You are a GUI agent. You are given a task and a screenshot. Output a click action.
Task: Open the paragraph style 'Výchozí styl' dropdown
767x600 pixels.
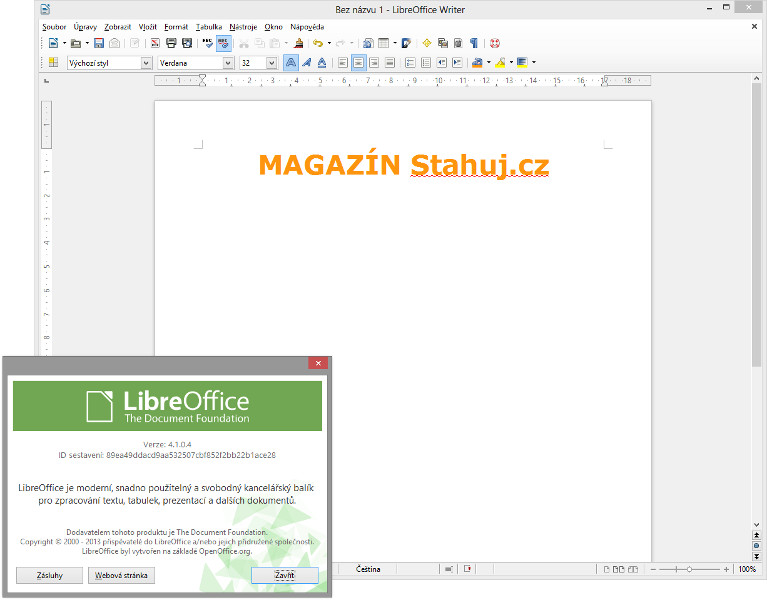146,63
